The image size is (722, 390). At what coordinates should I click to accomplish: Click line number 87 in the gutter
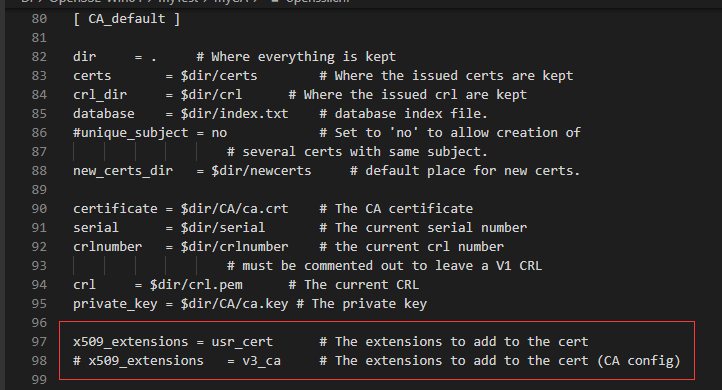click(39, 151)
